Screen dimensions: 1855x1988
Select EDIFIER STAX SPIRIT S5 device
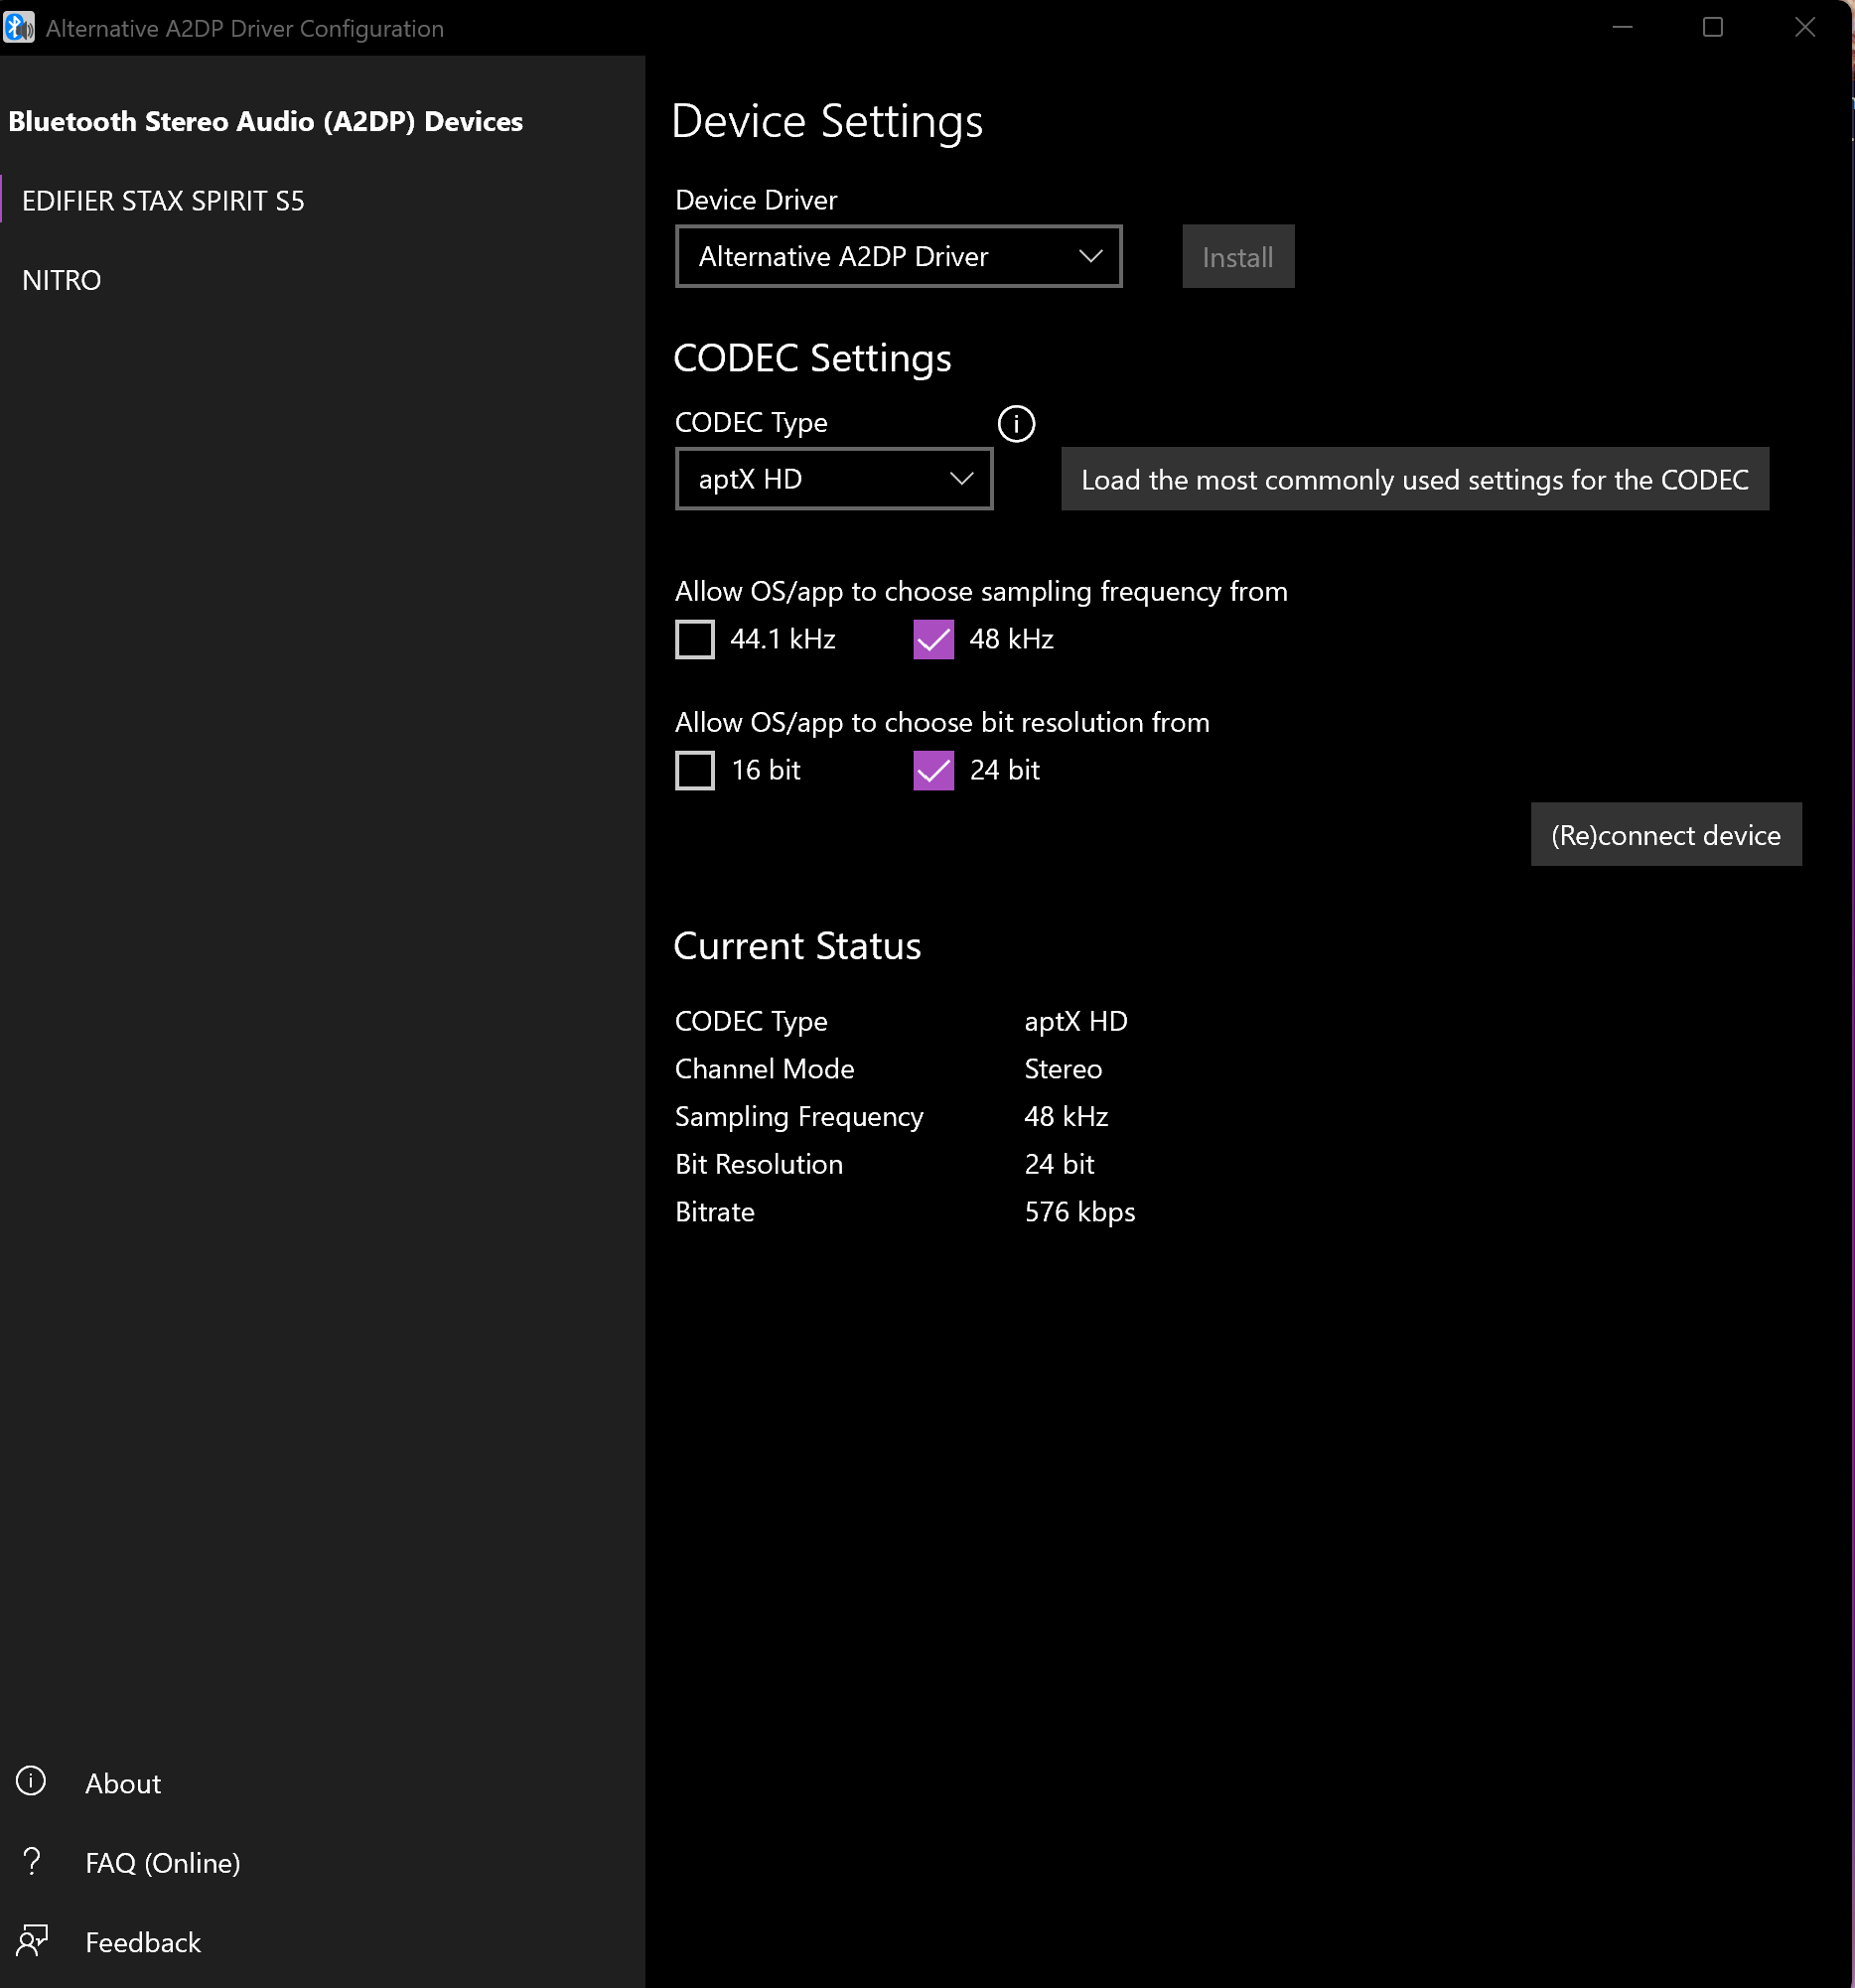pyautogui.click(x=322, y=200)
